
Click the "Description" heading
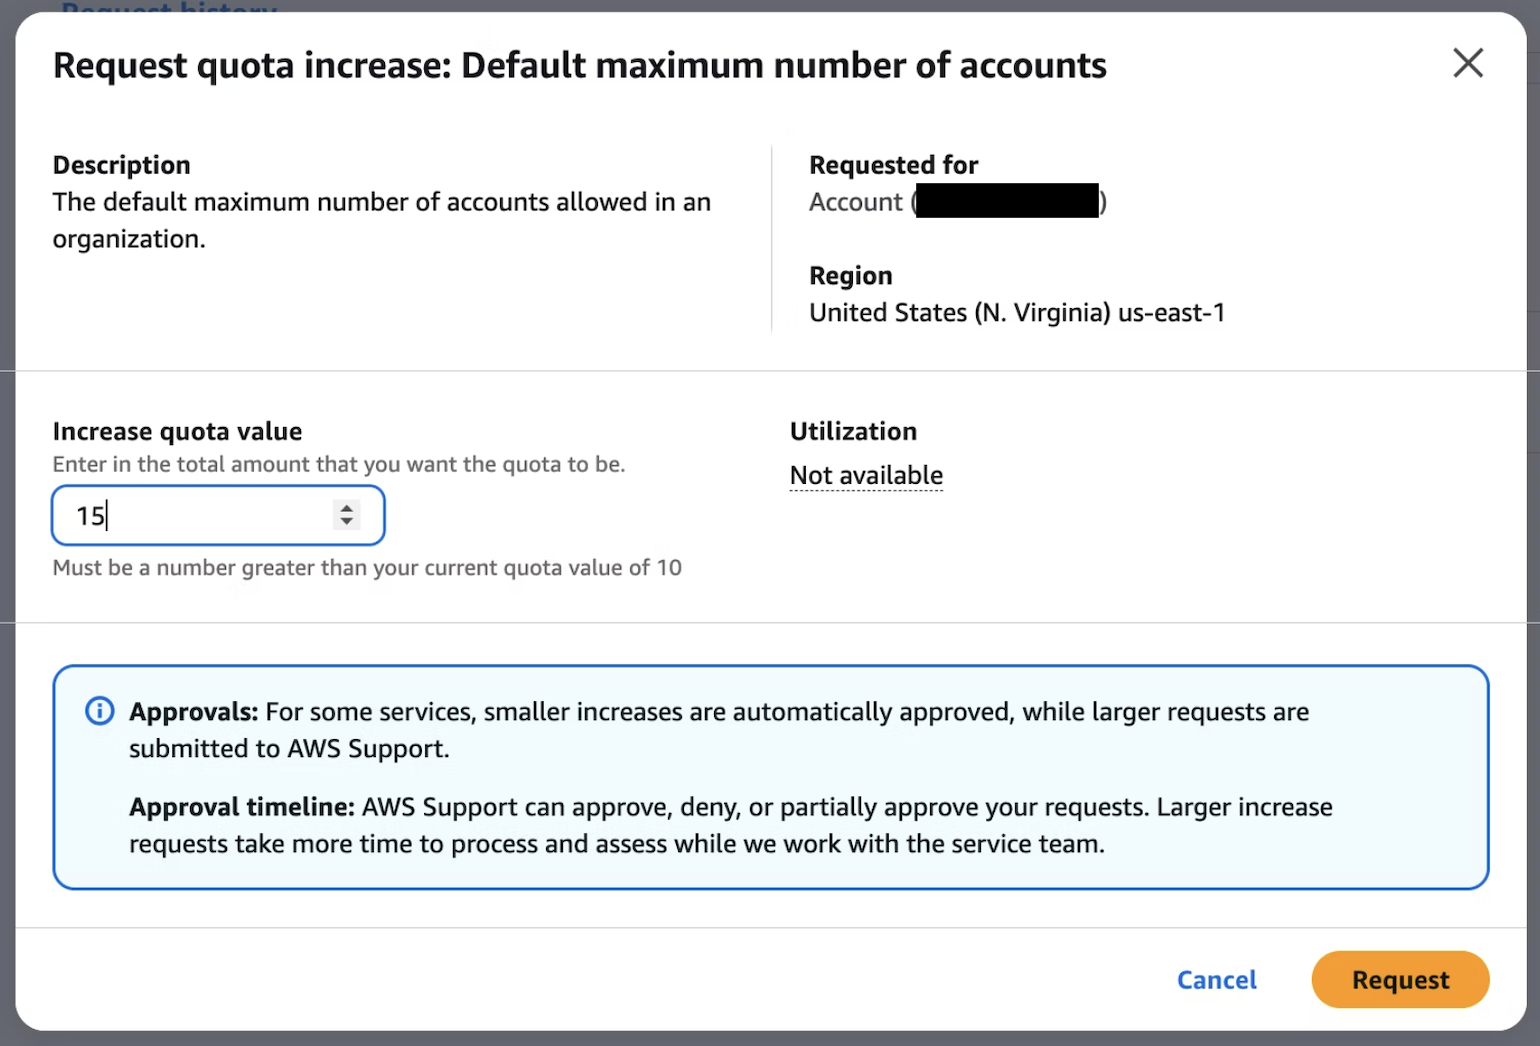tap(121, 165)
